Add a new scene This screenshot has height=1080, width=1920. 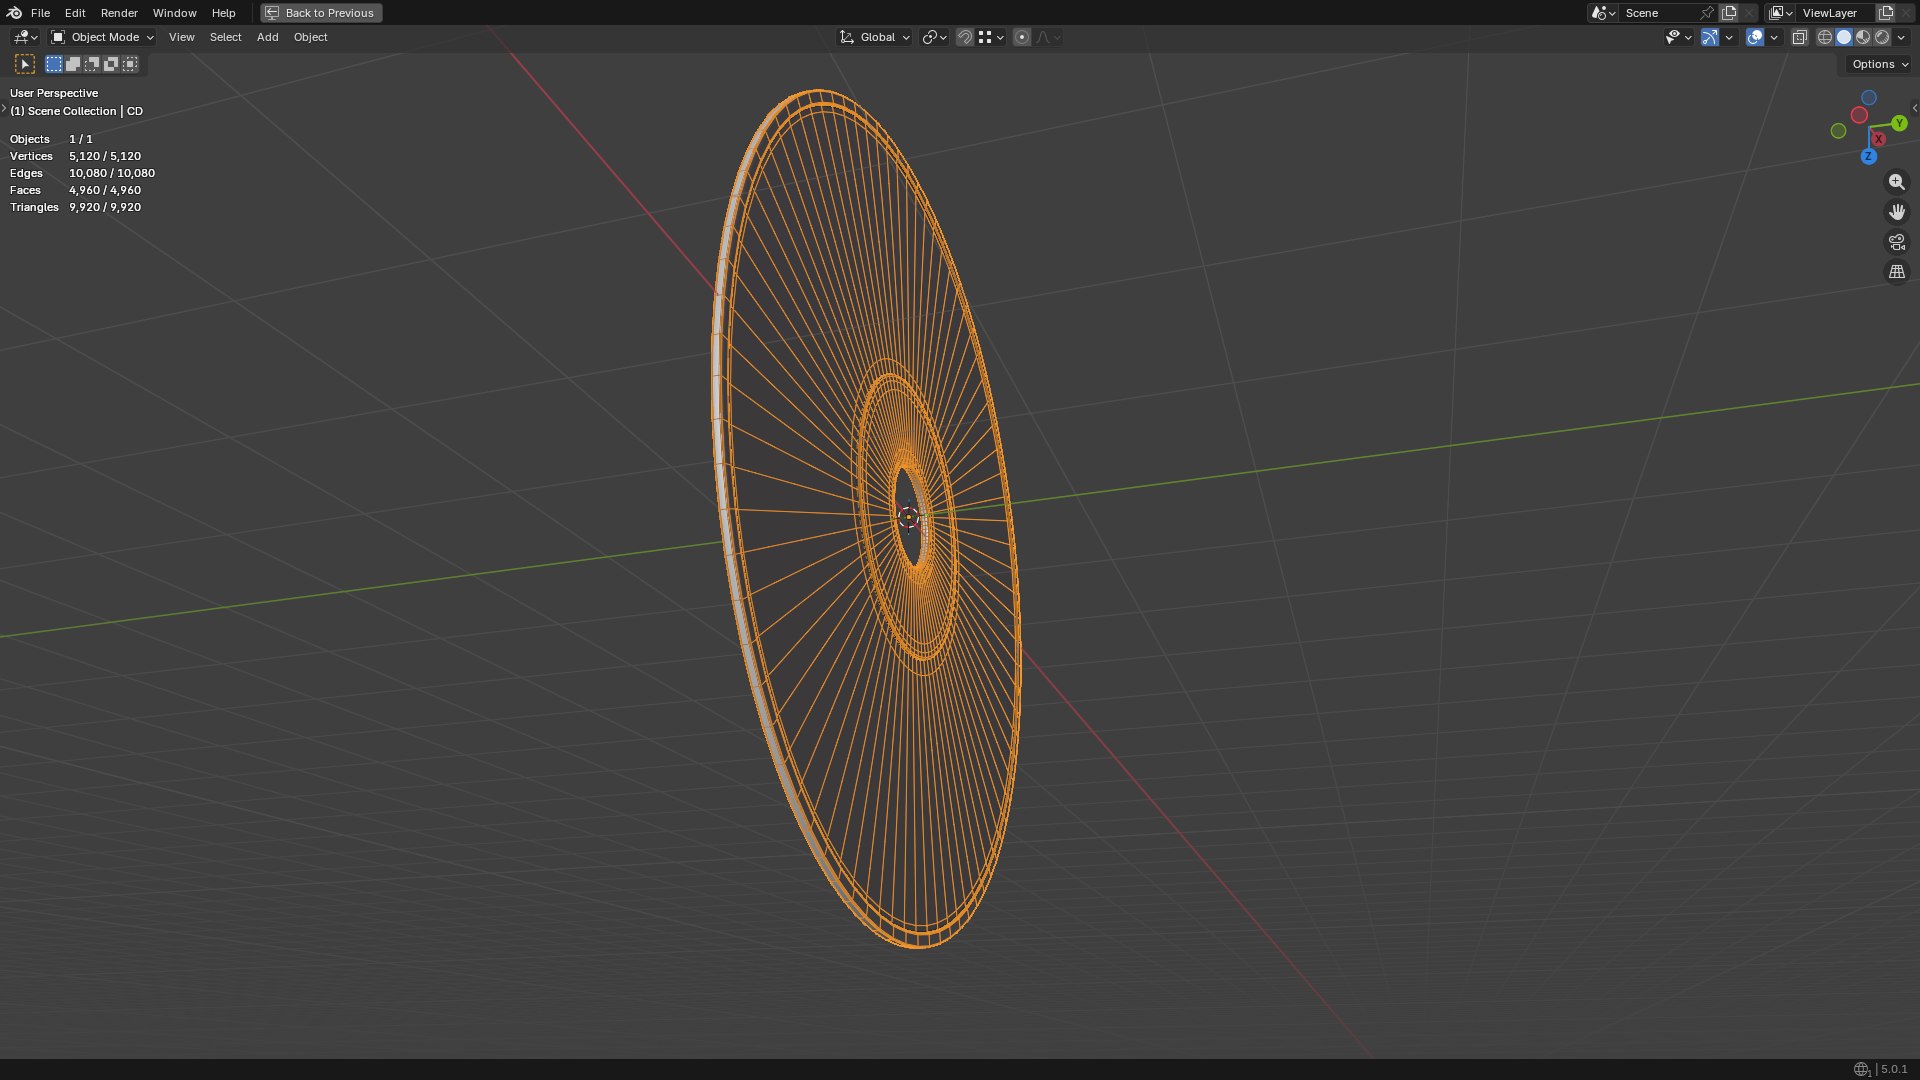click(1729, 13)
